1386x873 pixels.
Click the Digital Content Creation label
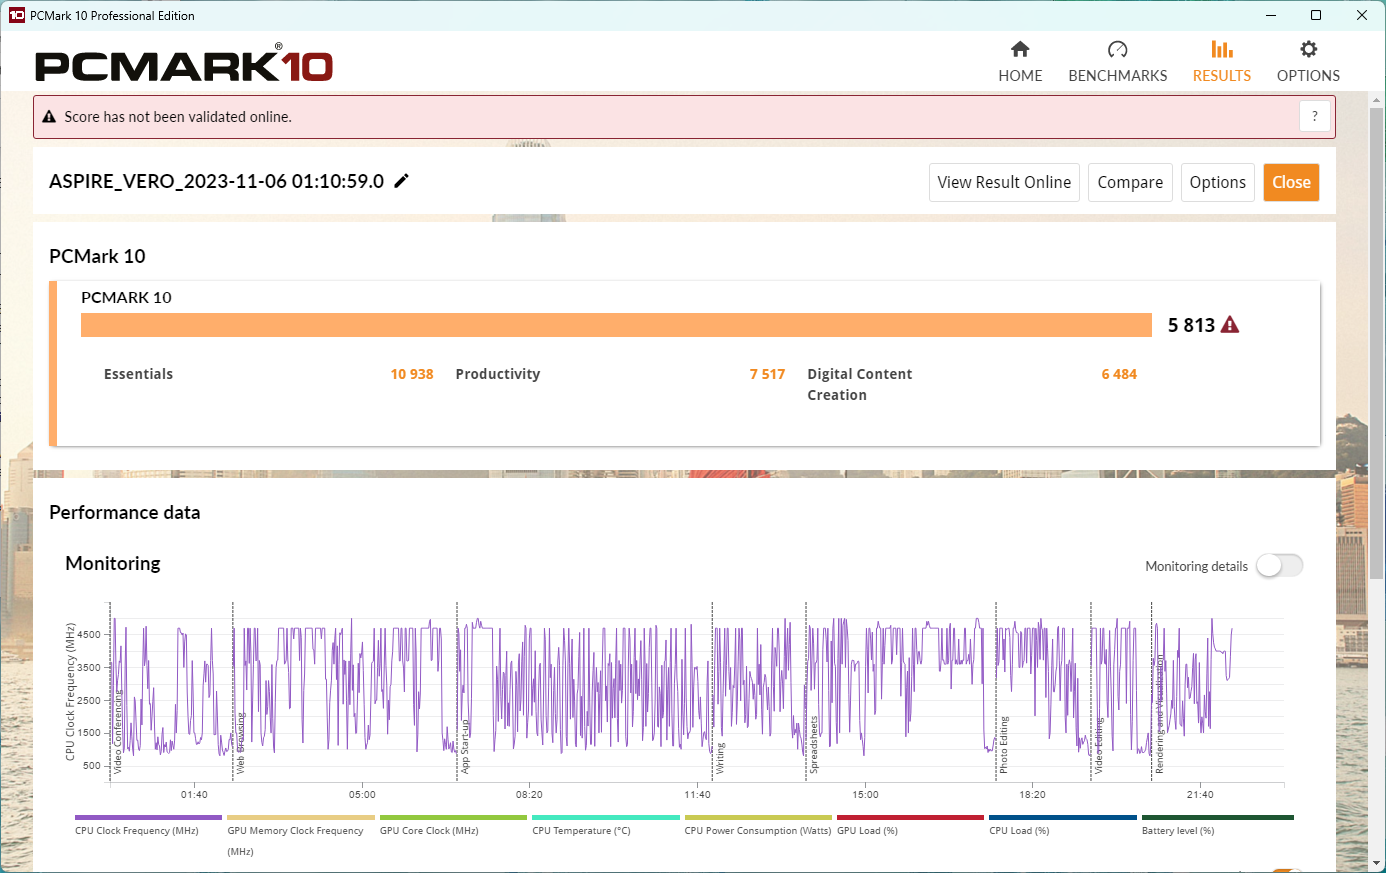pos(860,384)
